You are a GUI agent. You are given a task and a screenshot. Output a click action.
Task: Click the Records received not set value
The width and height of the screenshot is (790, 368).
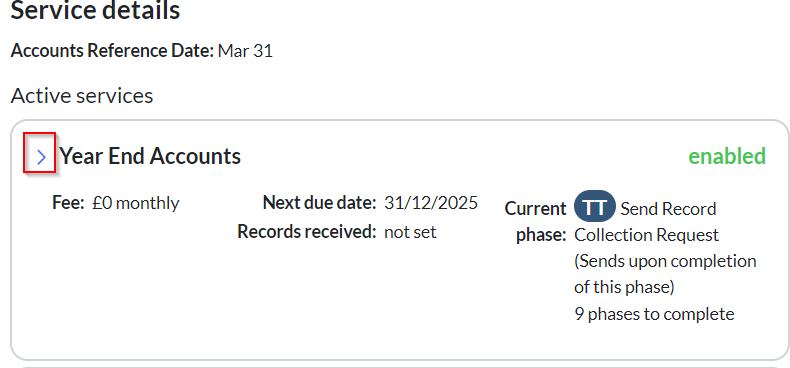point(410,232)
